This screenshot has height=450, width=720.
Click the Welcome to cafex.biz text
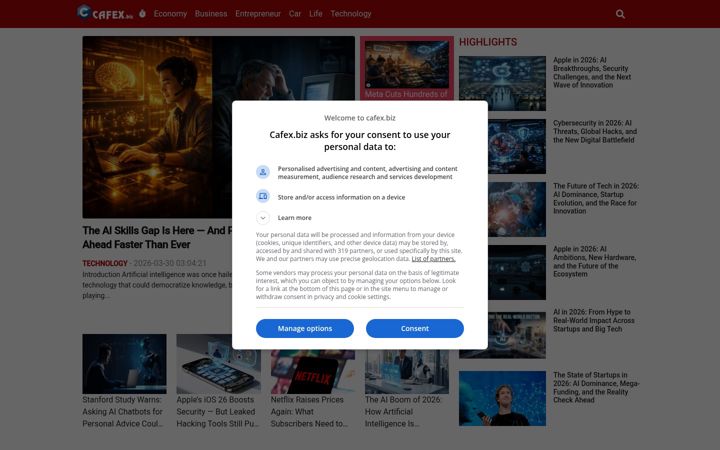[x=360, y=118]
